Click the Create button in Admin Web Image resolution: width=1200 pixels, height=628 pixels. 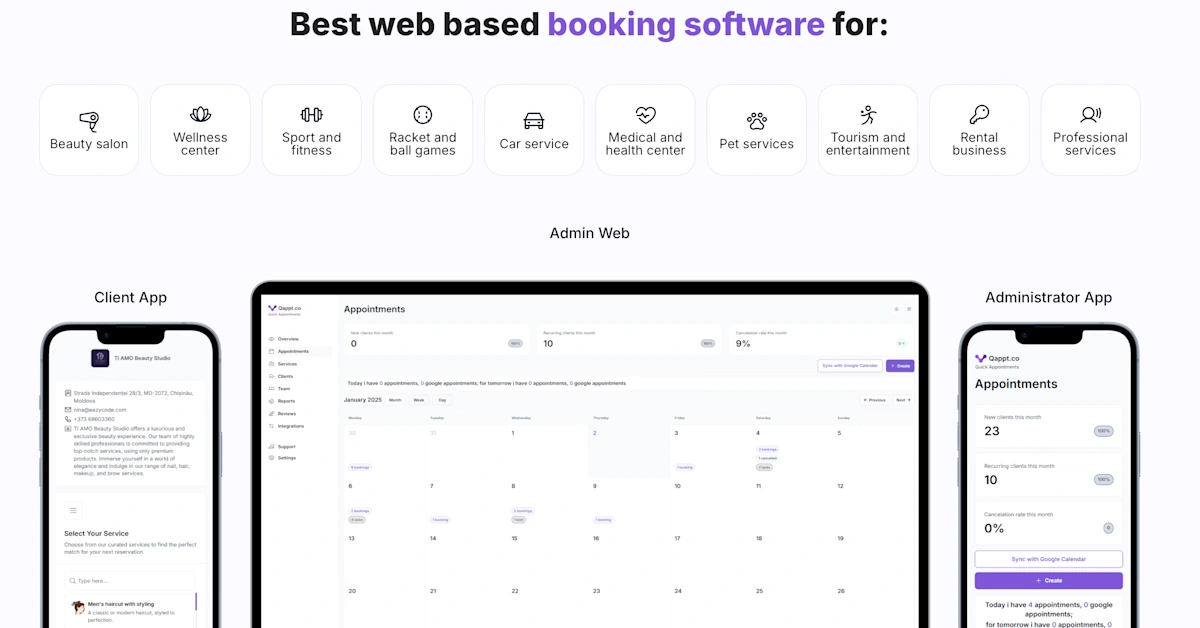click(900, 366)
